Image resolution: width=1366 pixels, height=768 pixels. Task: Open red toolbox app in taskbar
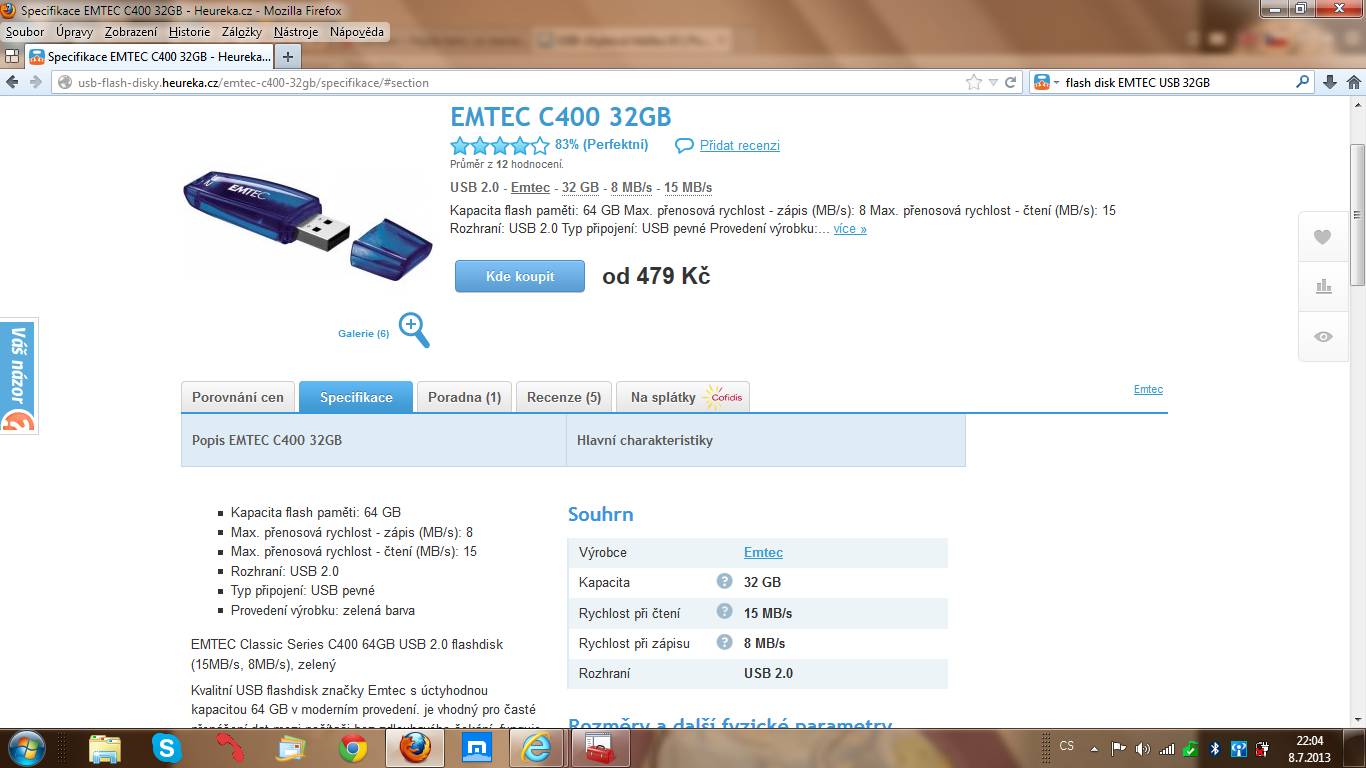[600, 748]
